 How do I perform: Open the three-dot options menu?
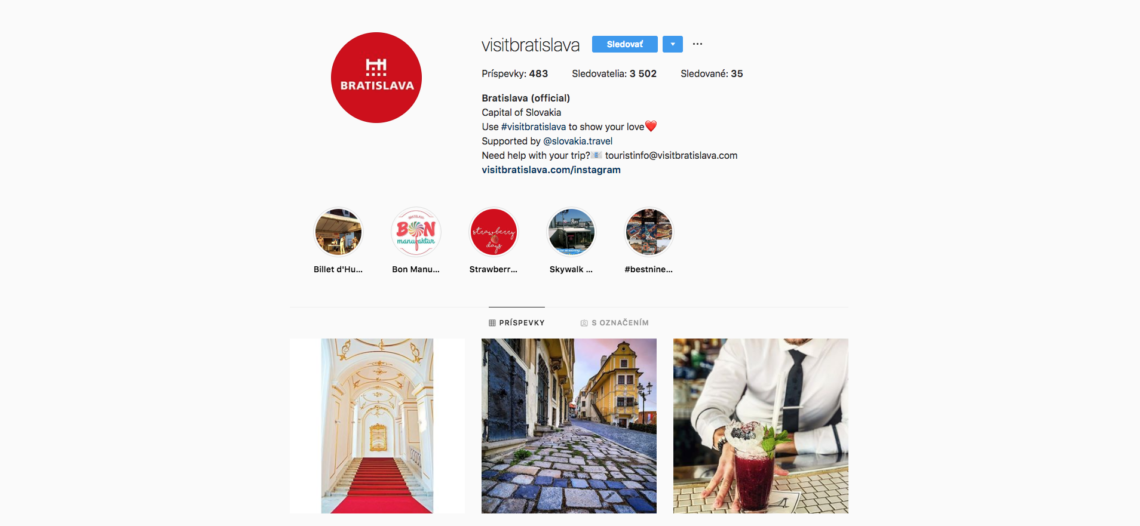(x=697, y=44)
